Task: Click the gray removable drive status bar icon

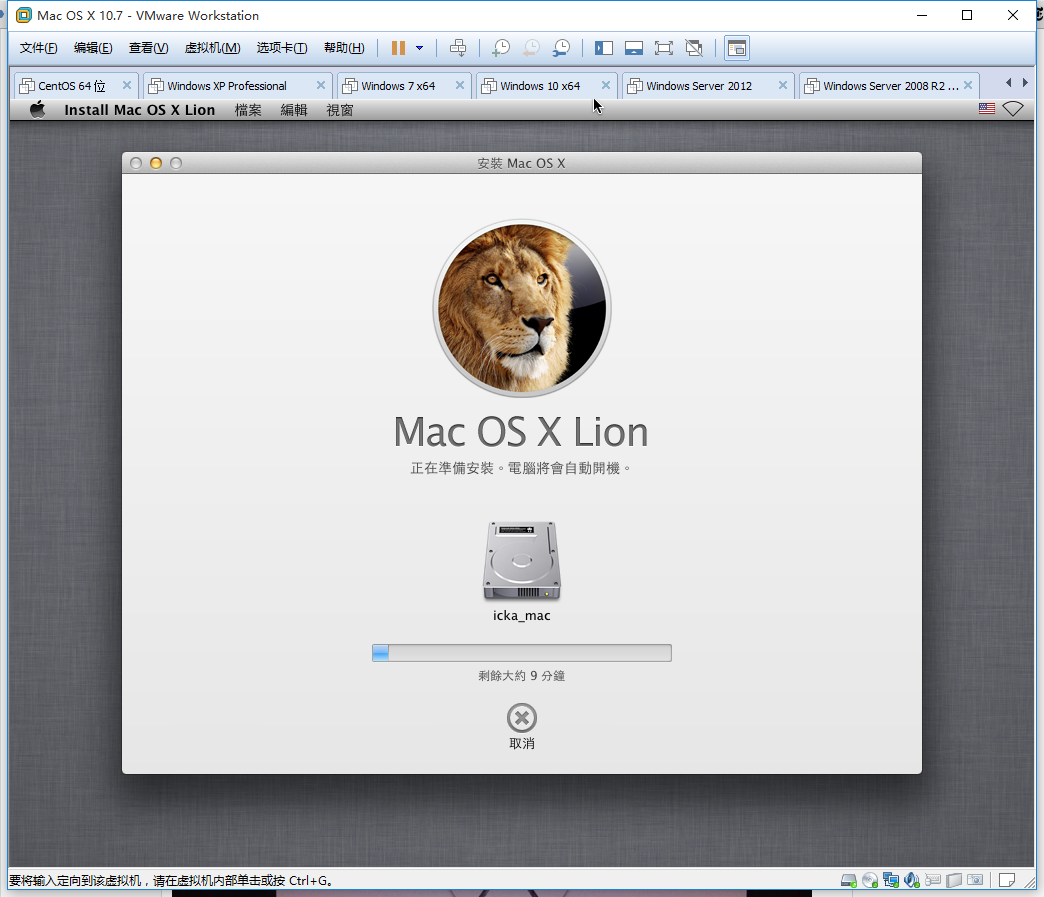Action: [x=954, y=880]
